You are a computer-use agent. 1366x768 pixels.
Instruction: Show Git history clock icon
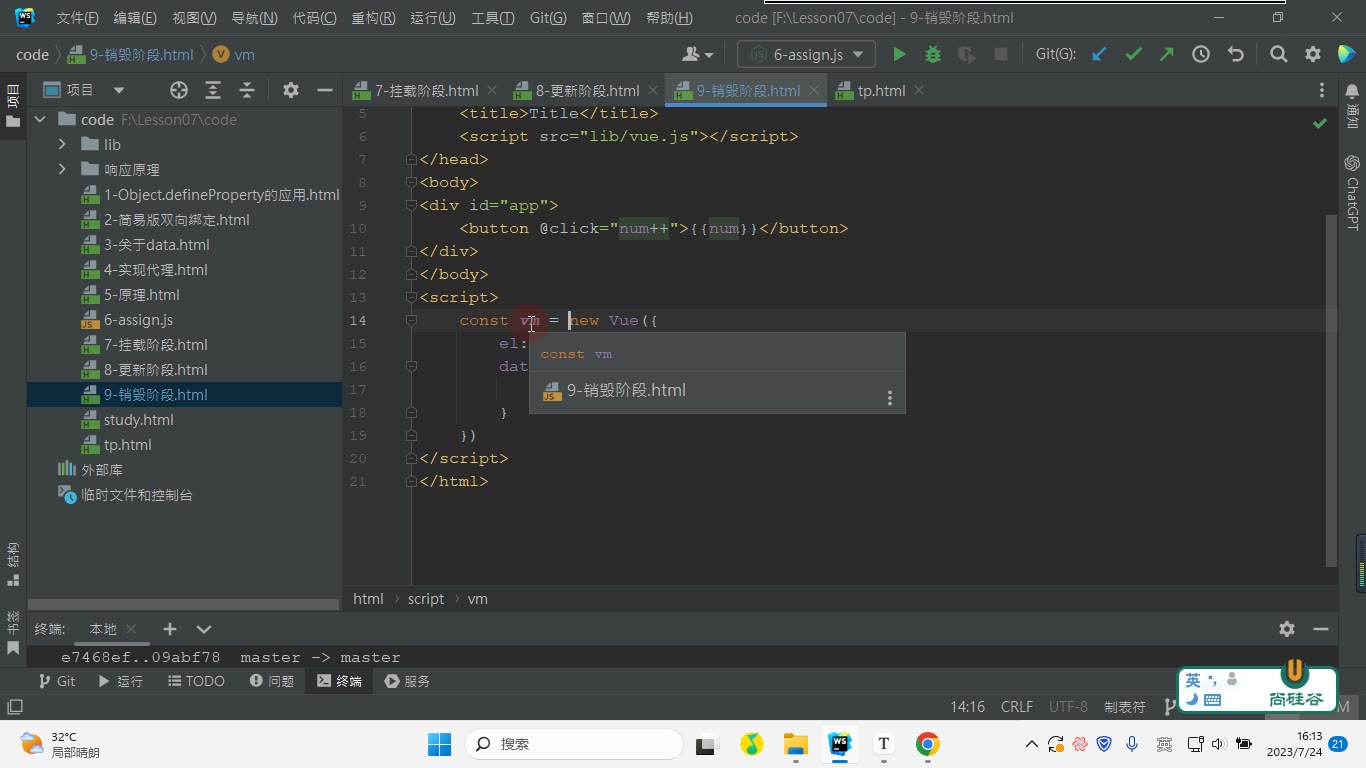coord(1201,54)
